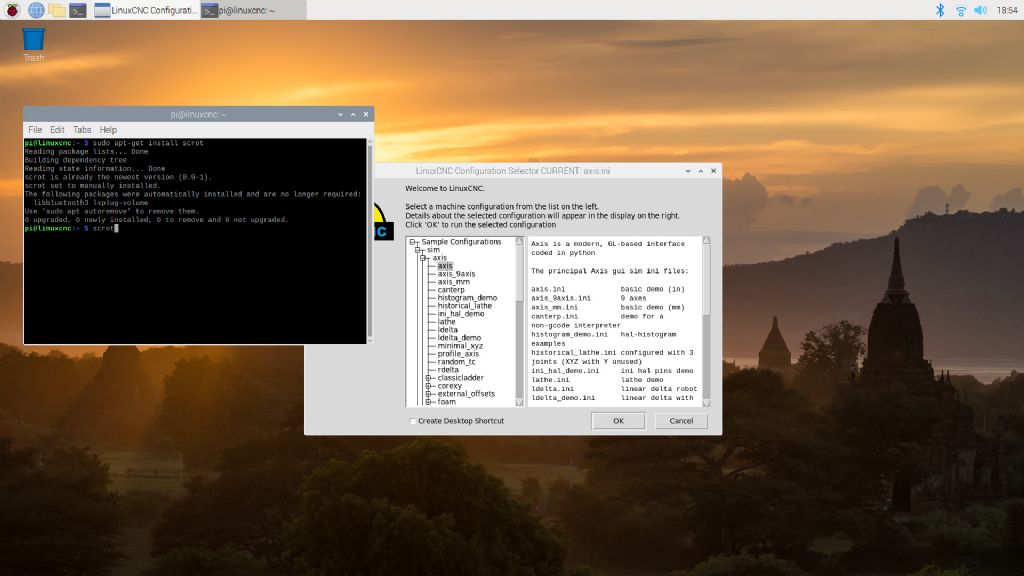Open the terminal Edit menu

(x=57, y=130)
